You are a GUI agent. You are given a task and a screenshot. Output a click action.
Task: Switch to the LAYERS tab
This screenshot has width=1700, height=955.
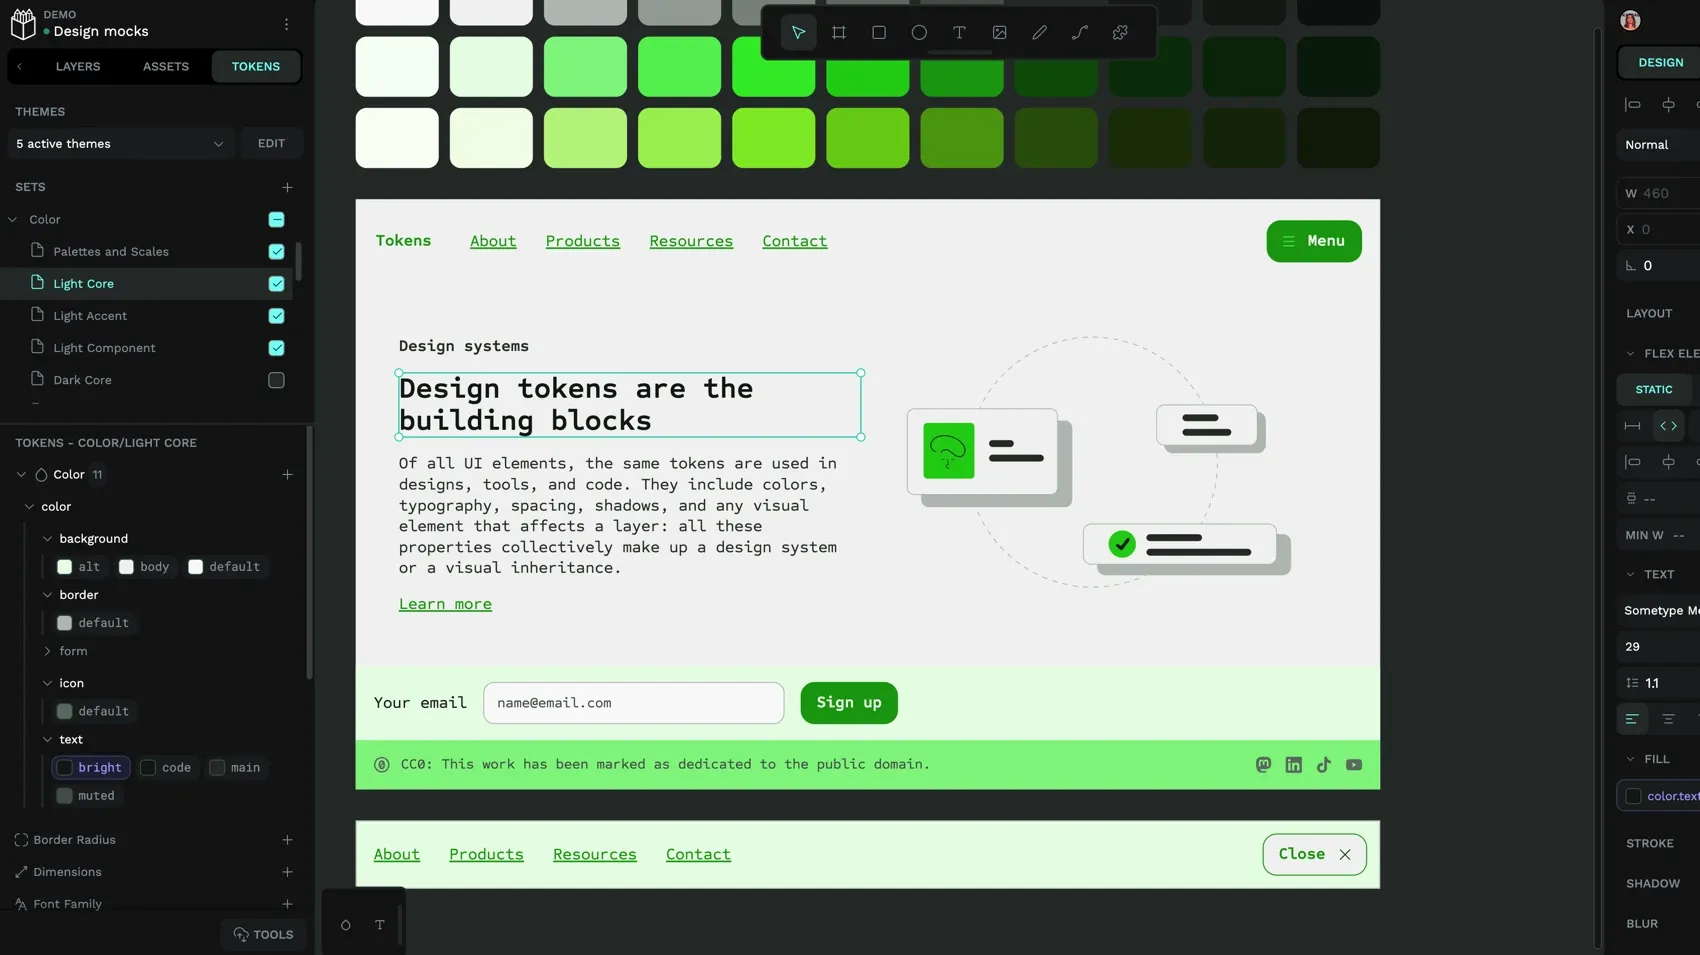(x=78, y=66)
